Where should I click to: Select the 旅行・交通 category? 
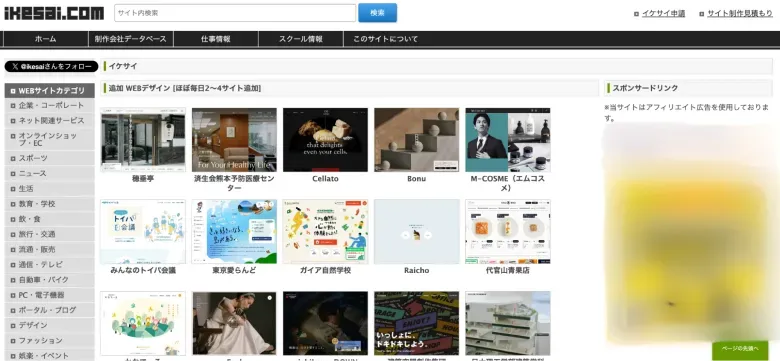[x=50, y=234]
